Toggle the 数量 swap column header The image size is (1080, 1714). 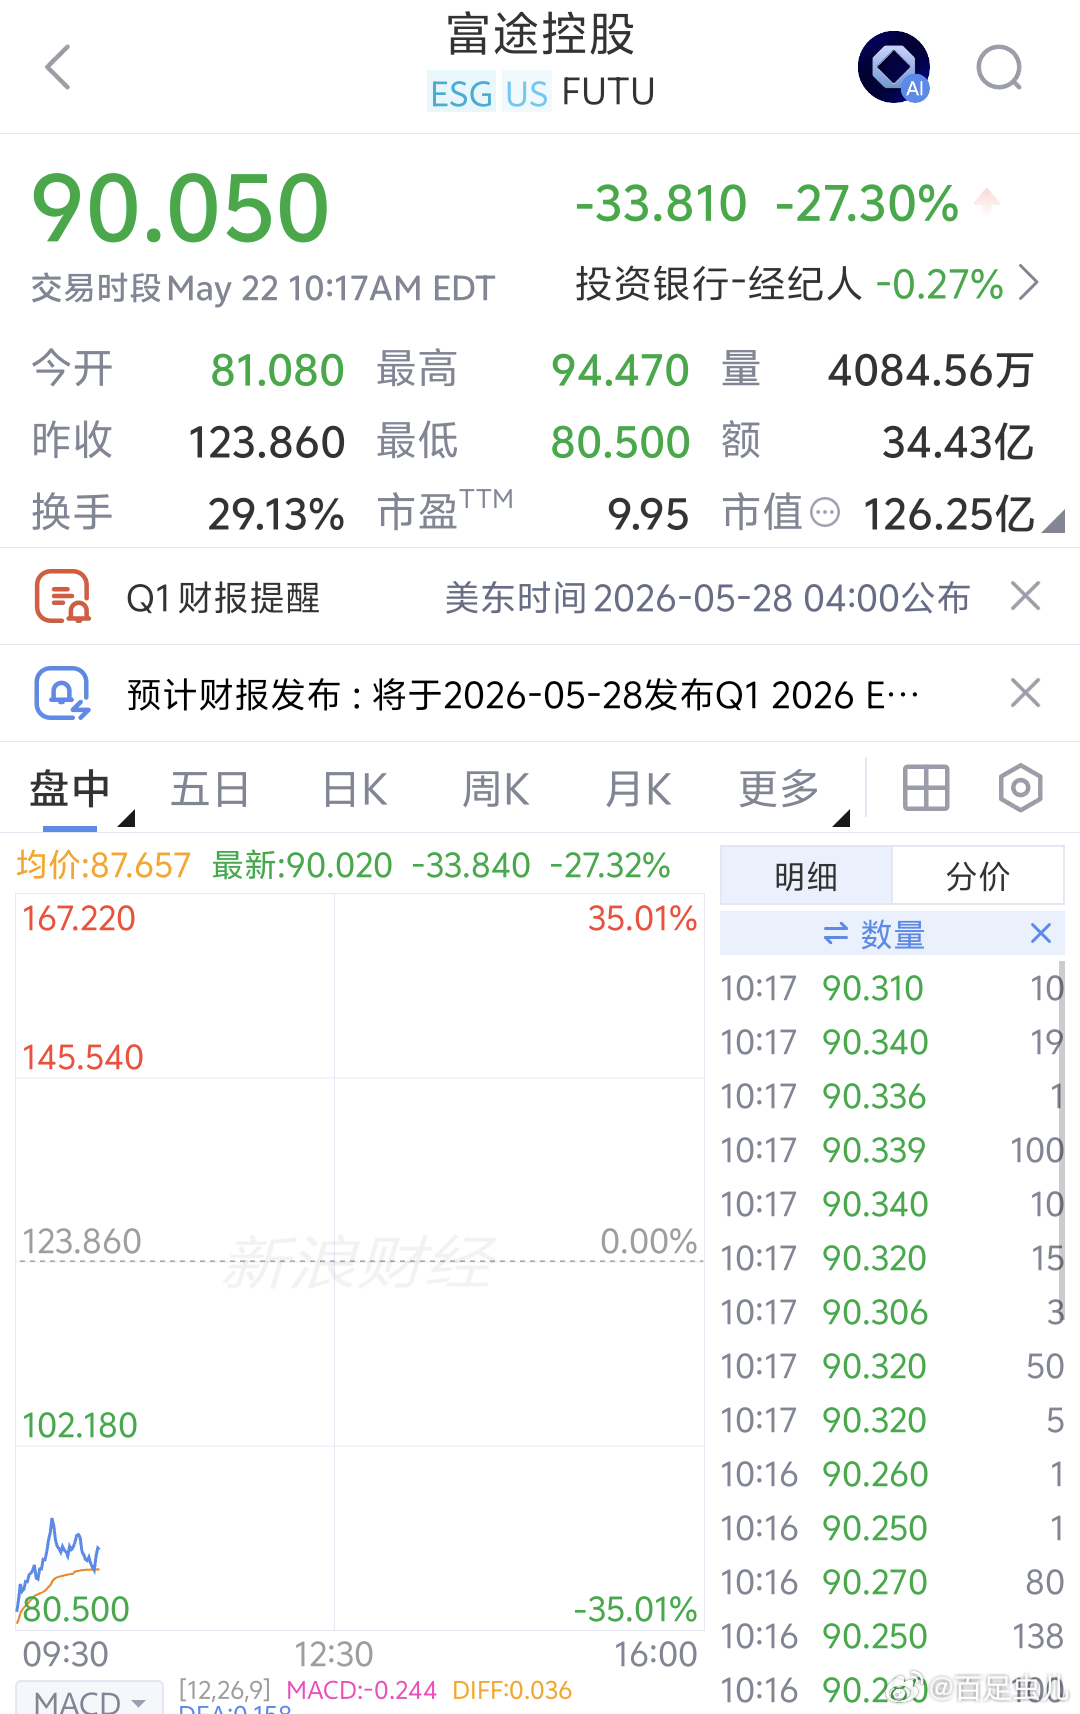pyautogui.click(x=874, y=934)
